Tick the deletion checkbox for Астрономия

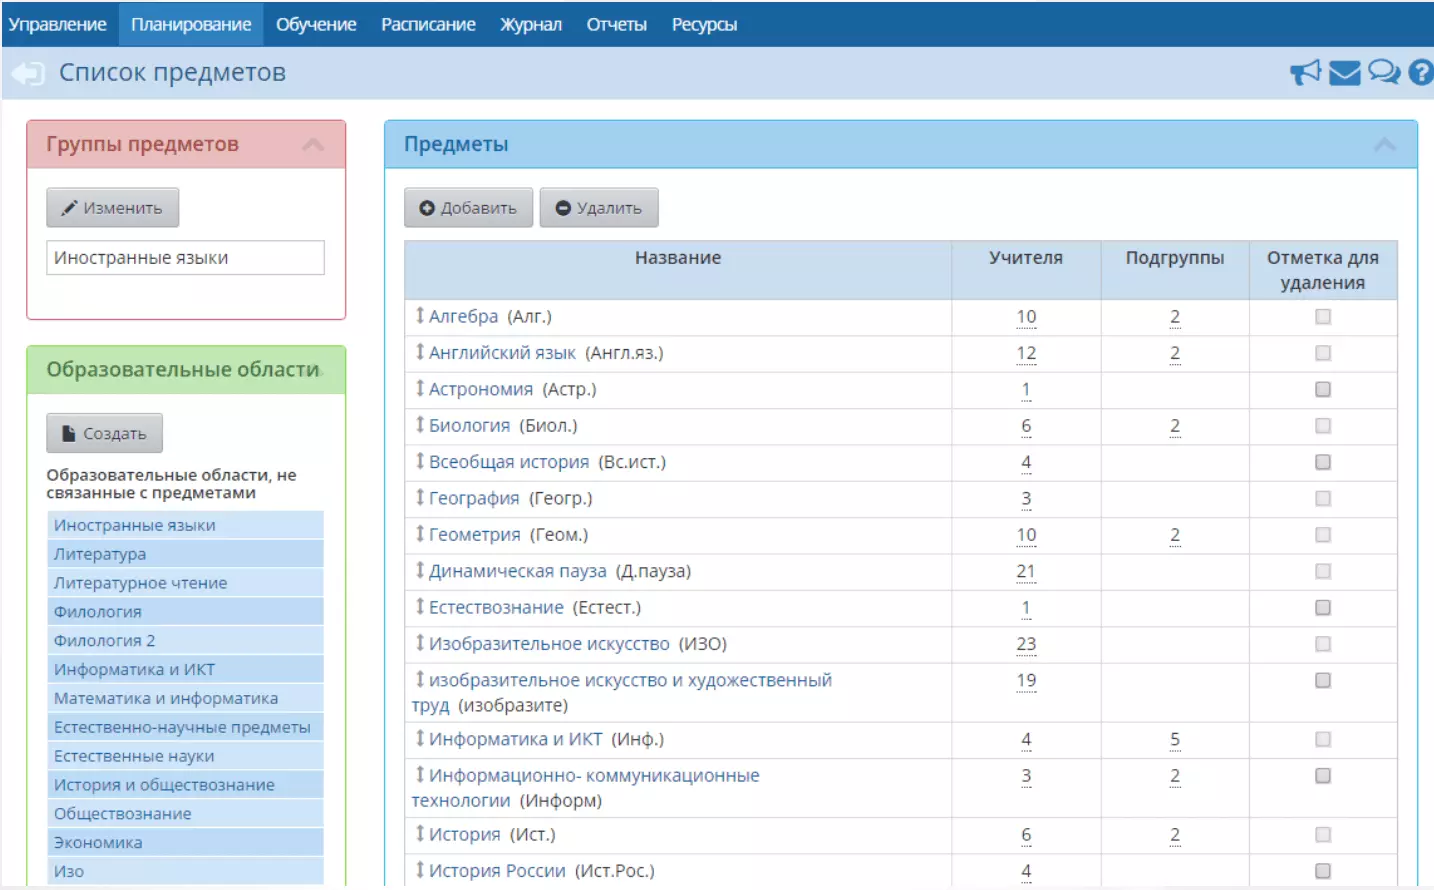coord(1323,389)
